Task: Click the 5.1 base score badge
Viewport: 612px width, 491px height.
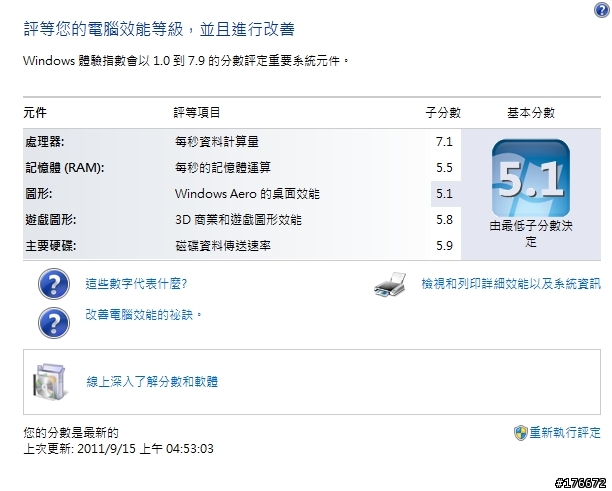Action: 531,178
